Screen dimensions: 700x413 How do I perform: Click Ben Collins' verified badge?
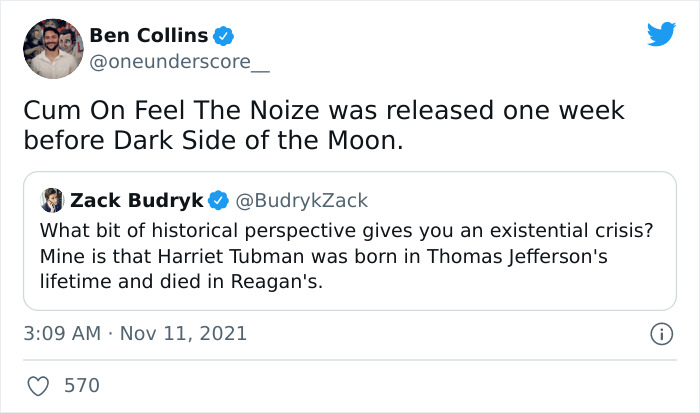[225, 37]
